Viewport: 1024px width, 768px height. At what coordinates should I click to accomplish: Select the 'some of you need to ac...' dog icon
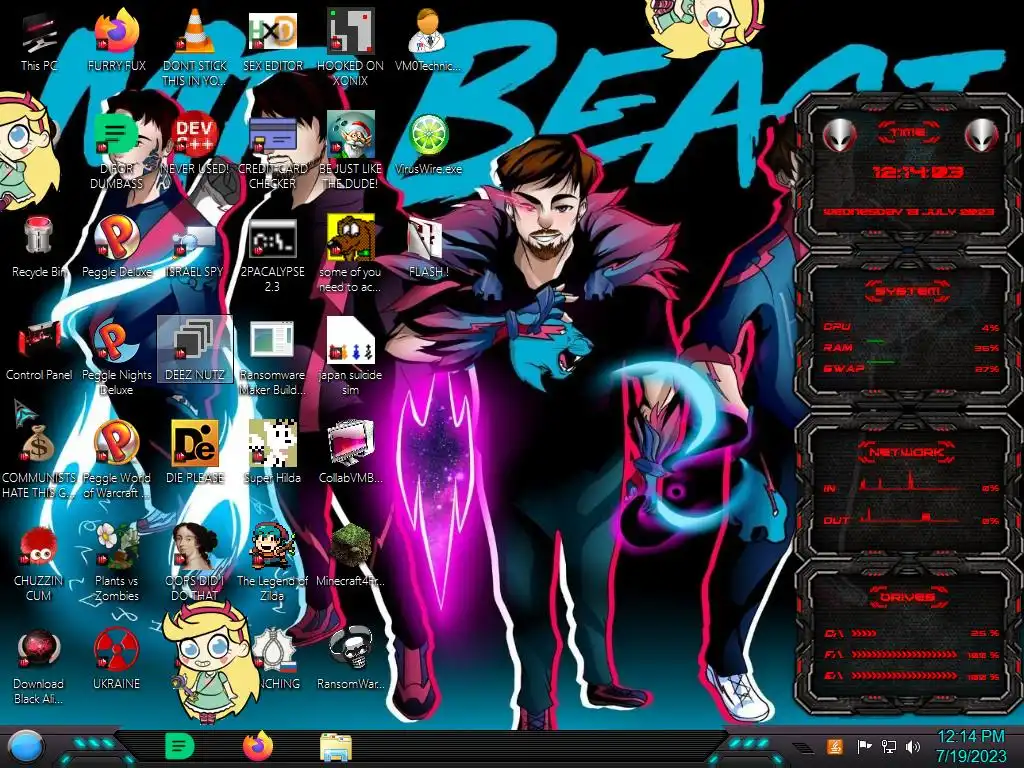click(x=350, y=253)
